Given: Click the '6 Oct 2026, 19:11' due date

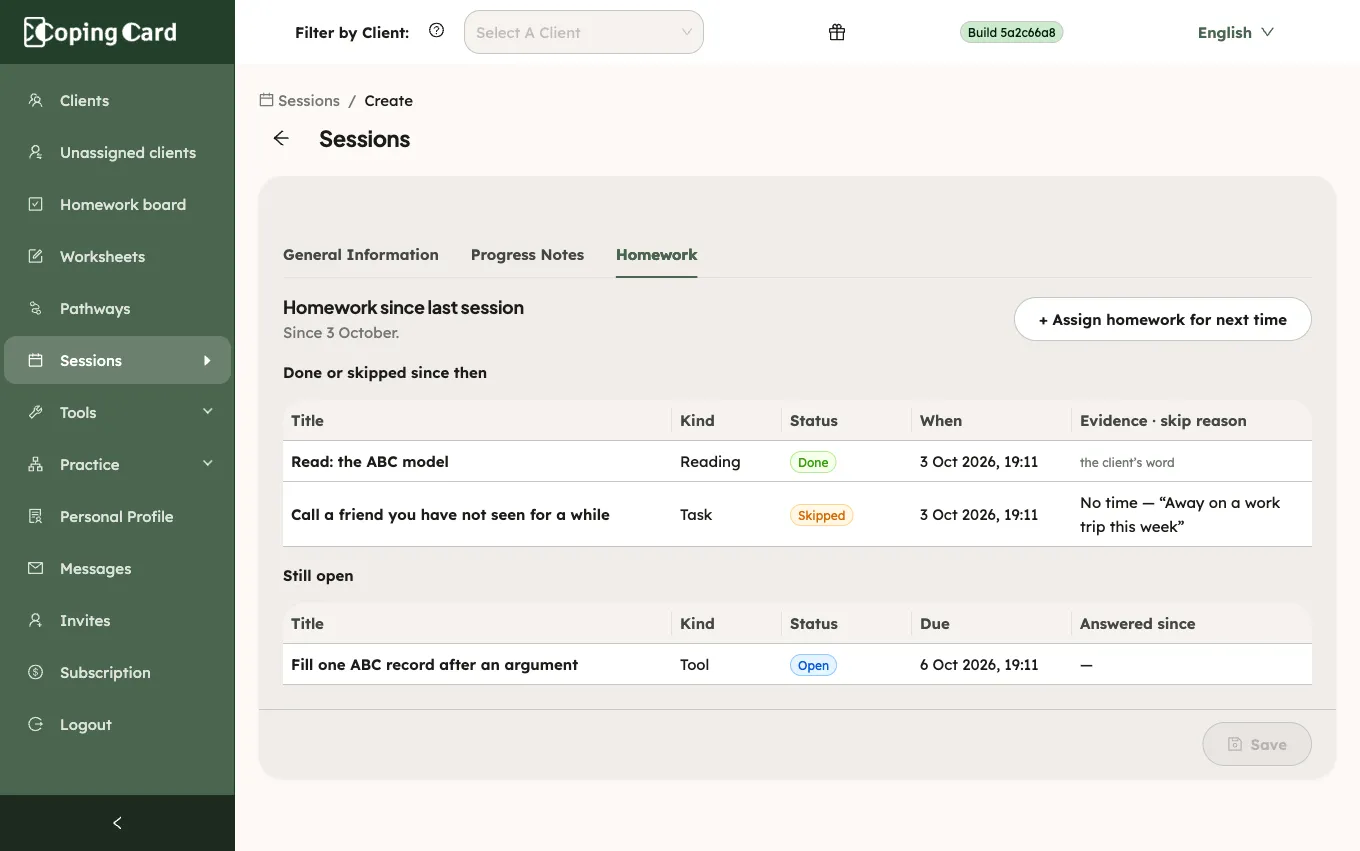Looking at the screenshot, I should 979,665.
